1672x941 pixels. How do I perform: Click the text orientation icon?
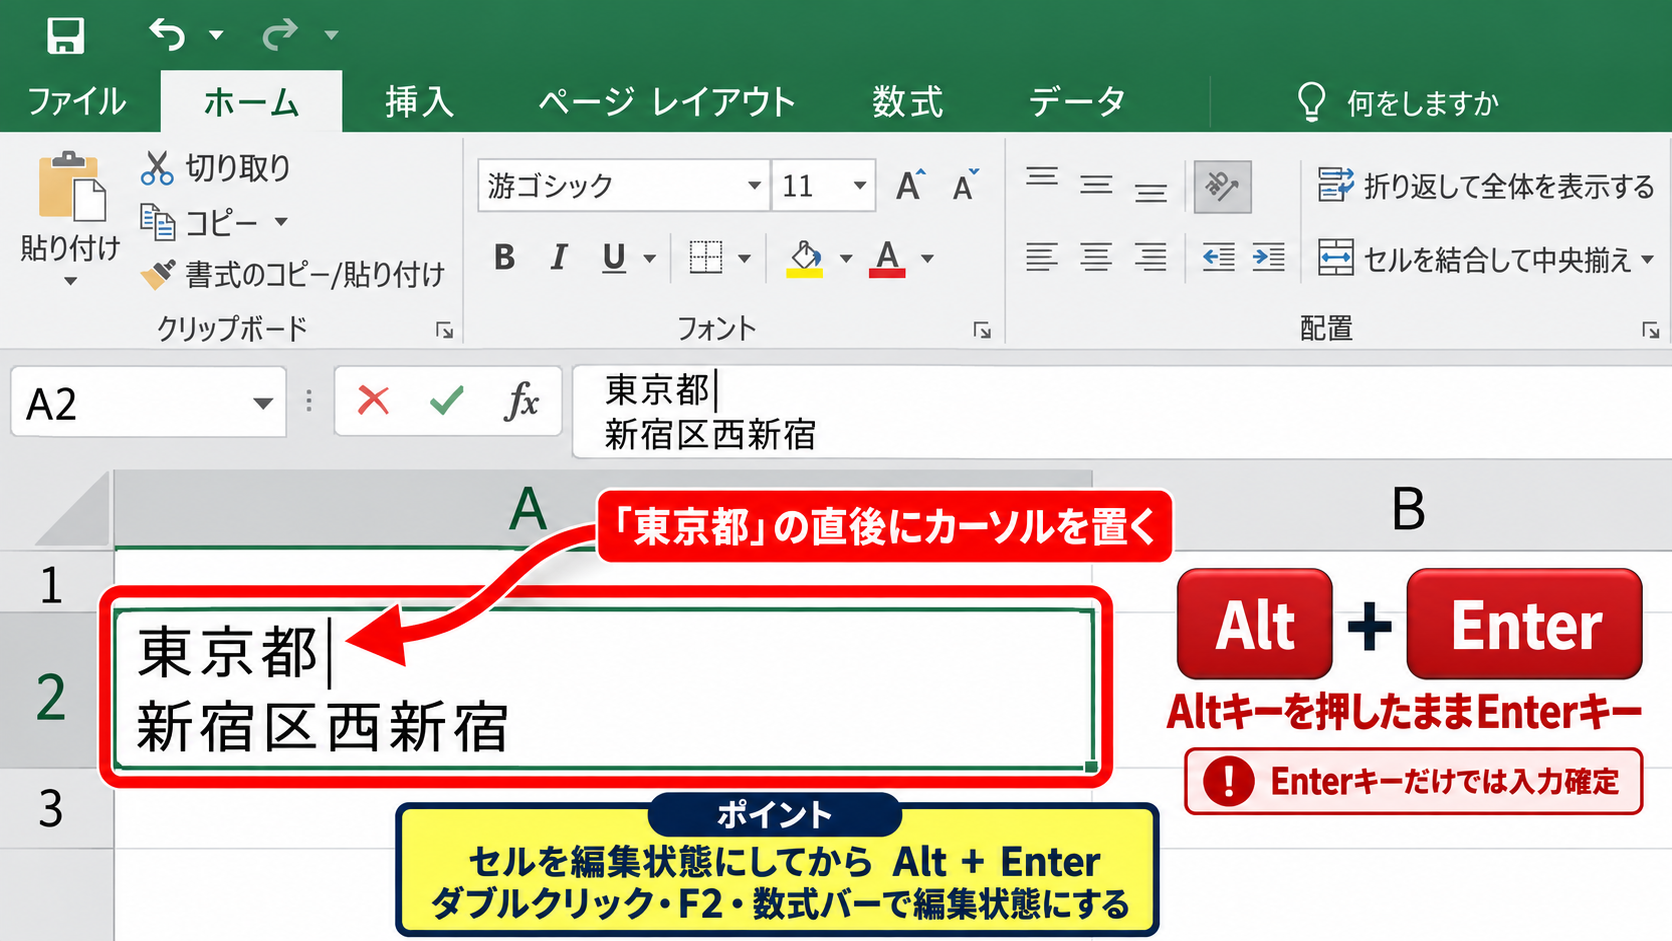[1223, 186]
